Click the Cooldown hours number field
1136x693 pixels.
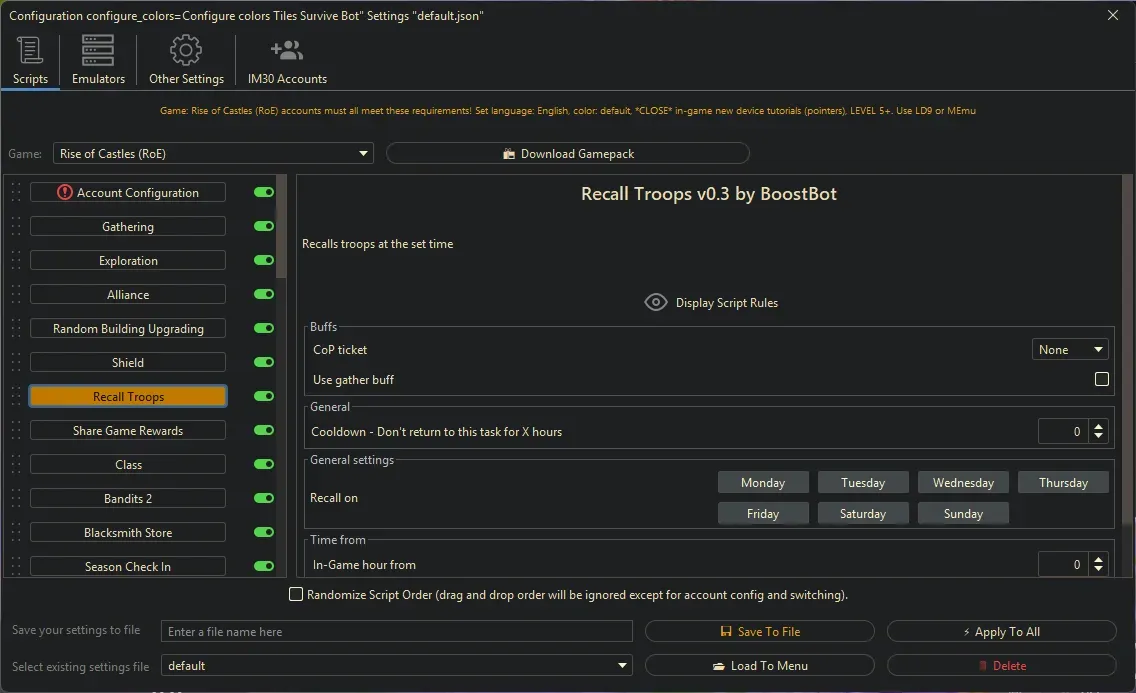(x=1063, y=432)
